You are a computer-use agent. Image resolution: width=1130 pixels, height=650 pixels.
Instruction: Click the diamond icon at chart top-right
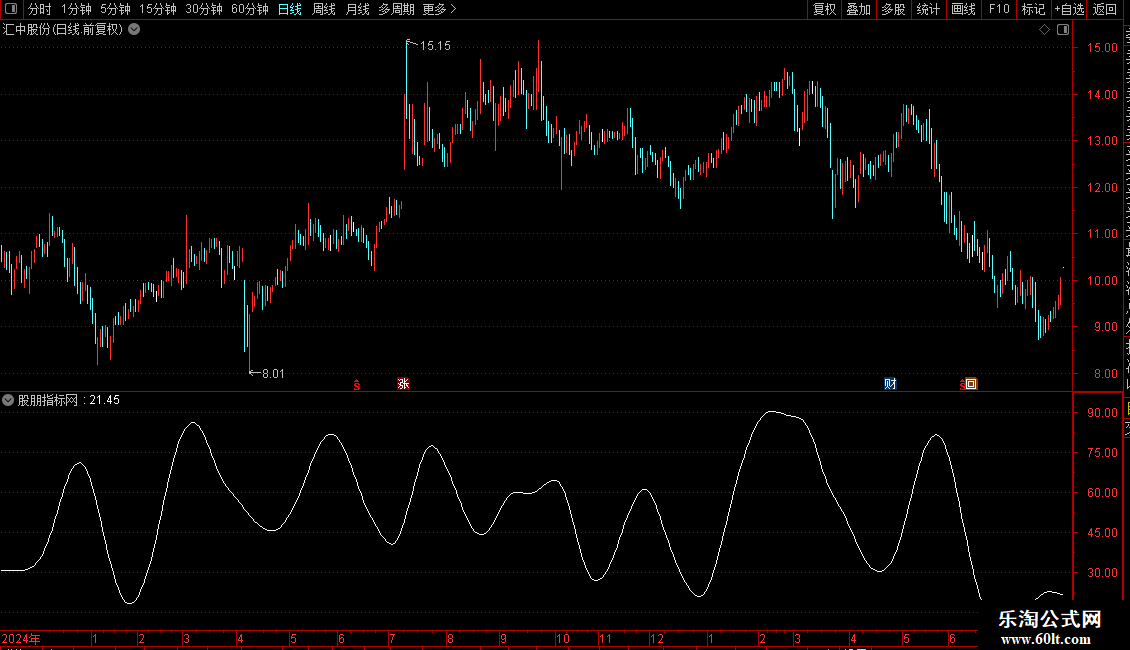coord(1044,30)
